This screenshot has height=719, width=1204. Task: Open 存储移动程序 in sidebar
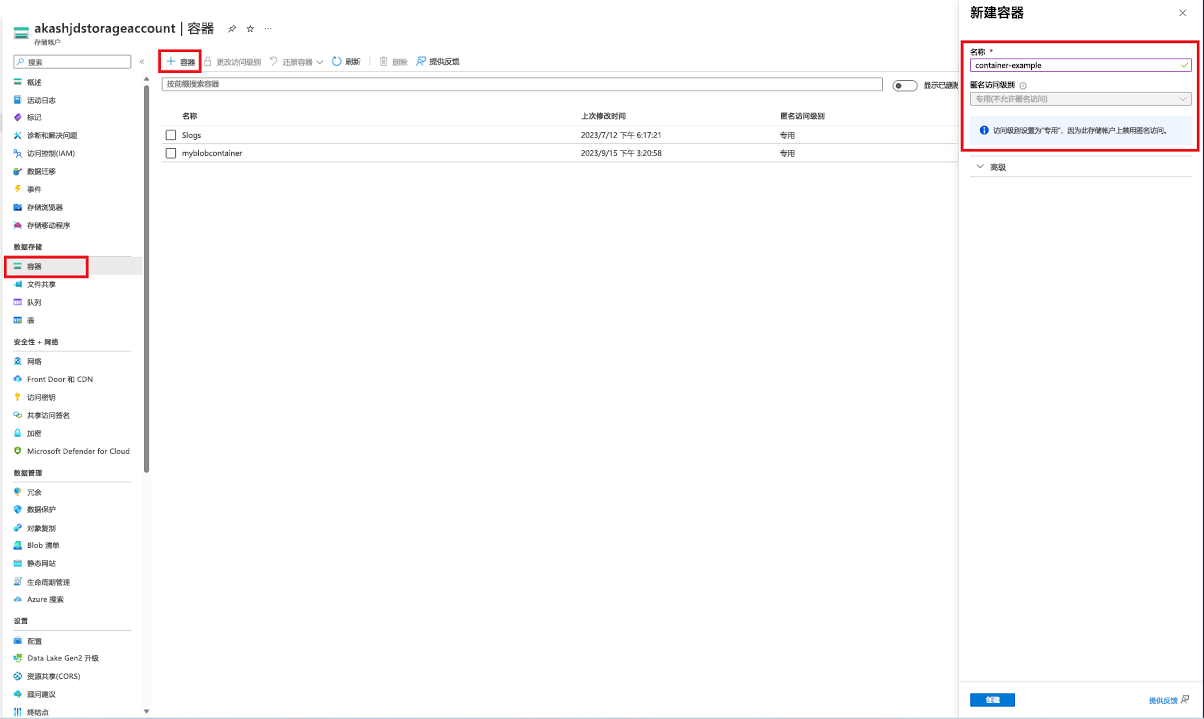pyautogui.click(x=48, y=225)
